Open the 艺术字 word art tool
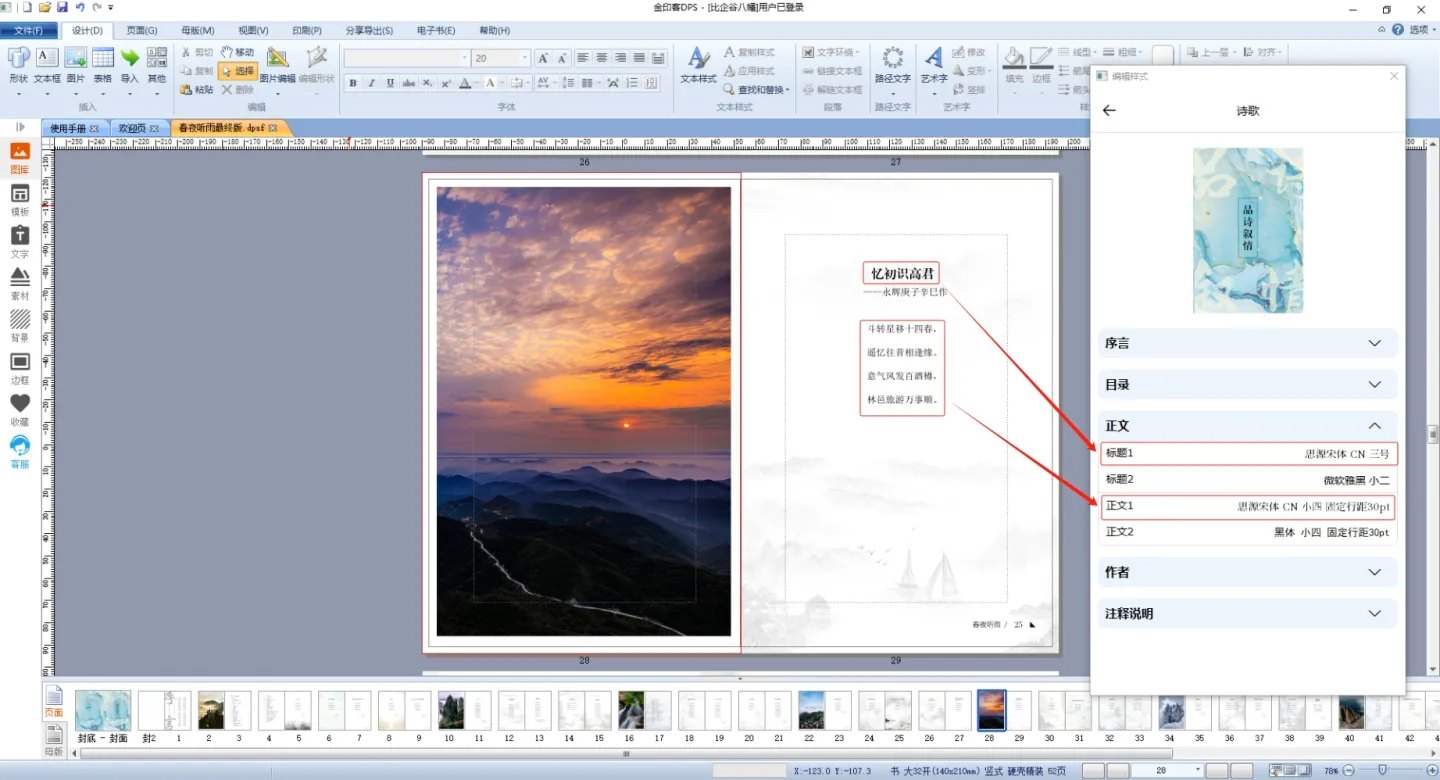This screenshot has width=1440, height=780. (x=933, y=62)
